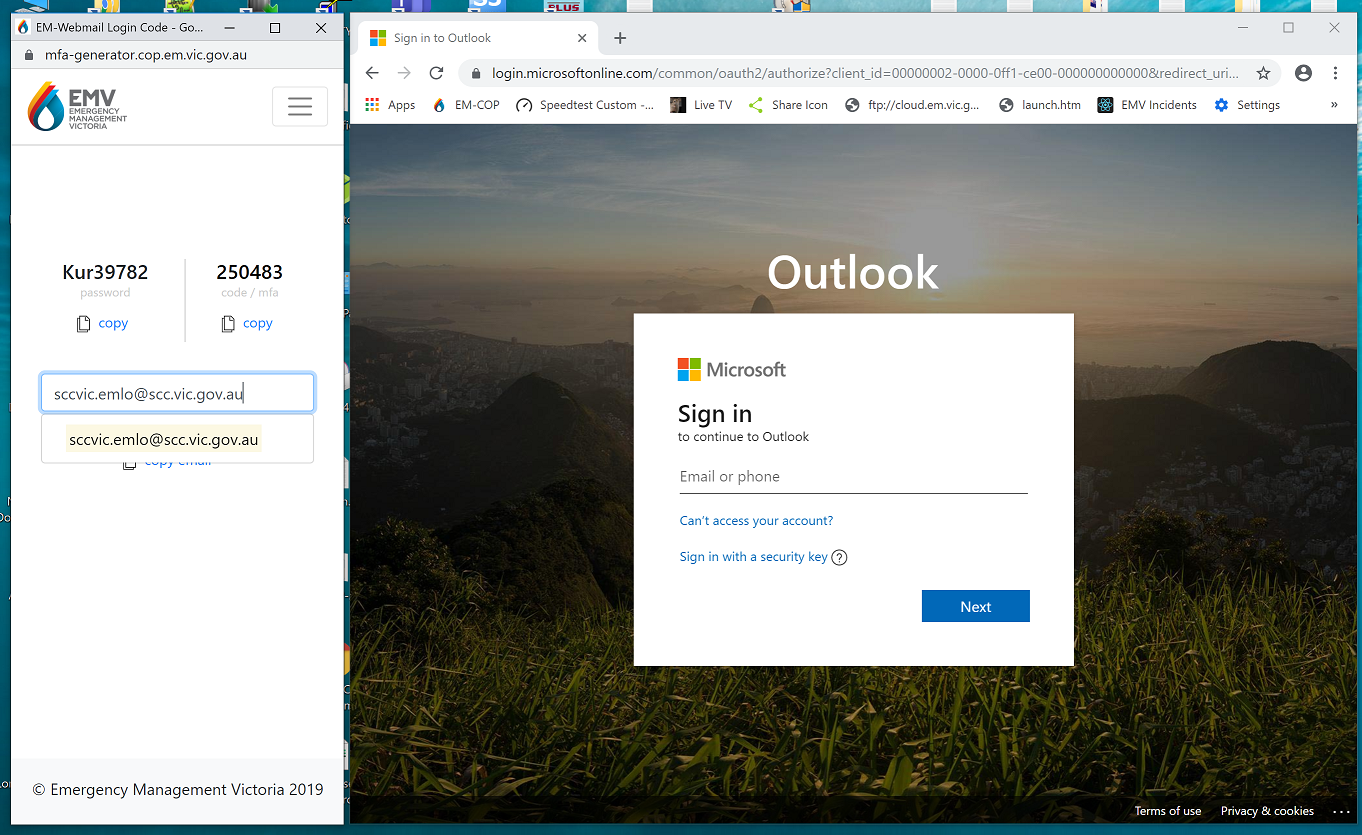
Task: Click the copy icon under code / mfa
Action: click(228, 324)
